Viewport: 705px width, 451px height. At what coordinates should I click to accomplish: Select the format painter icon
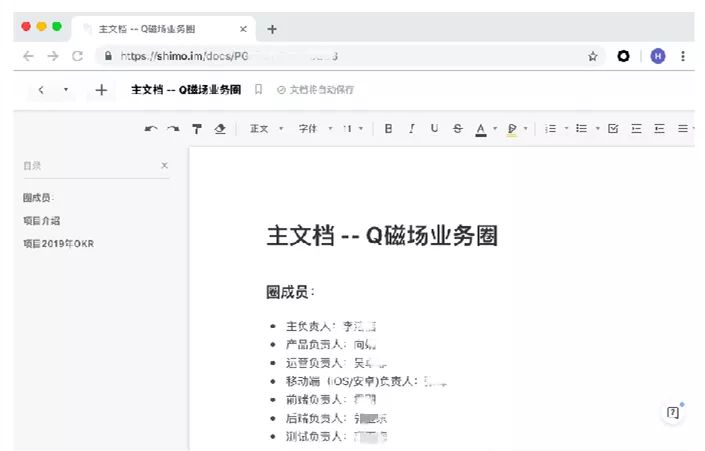tap(196, 129)
